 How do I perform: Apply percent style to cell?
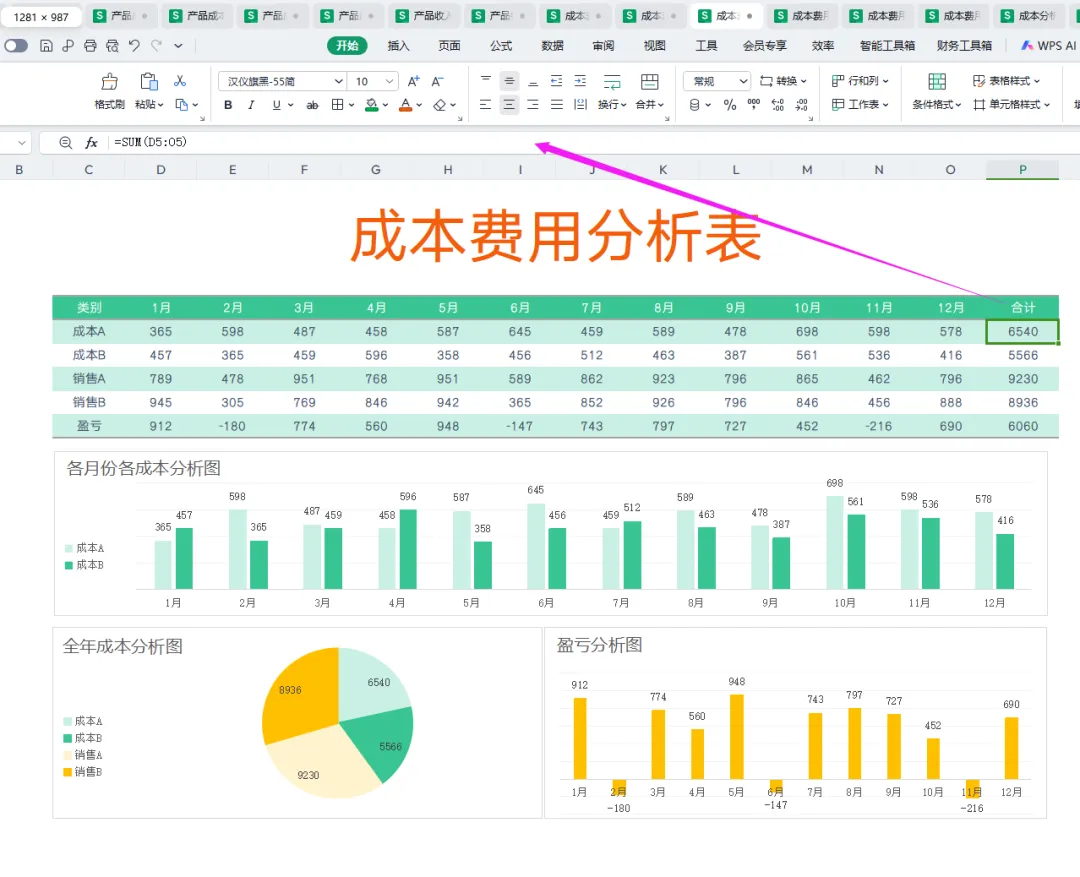coord(730,105)
